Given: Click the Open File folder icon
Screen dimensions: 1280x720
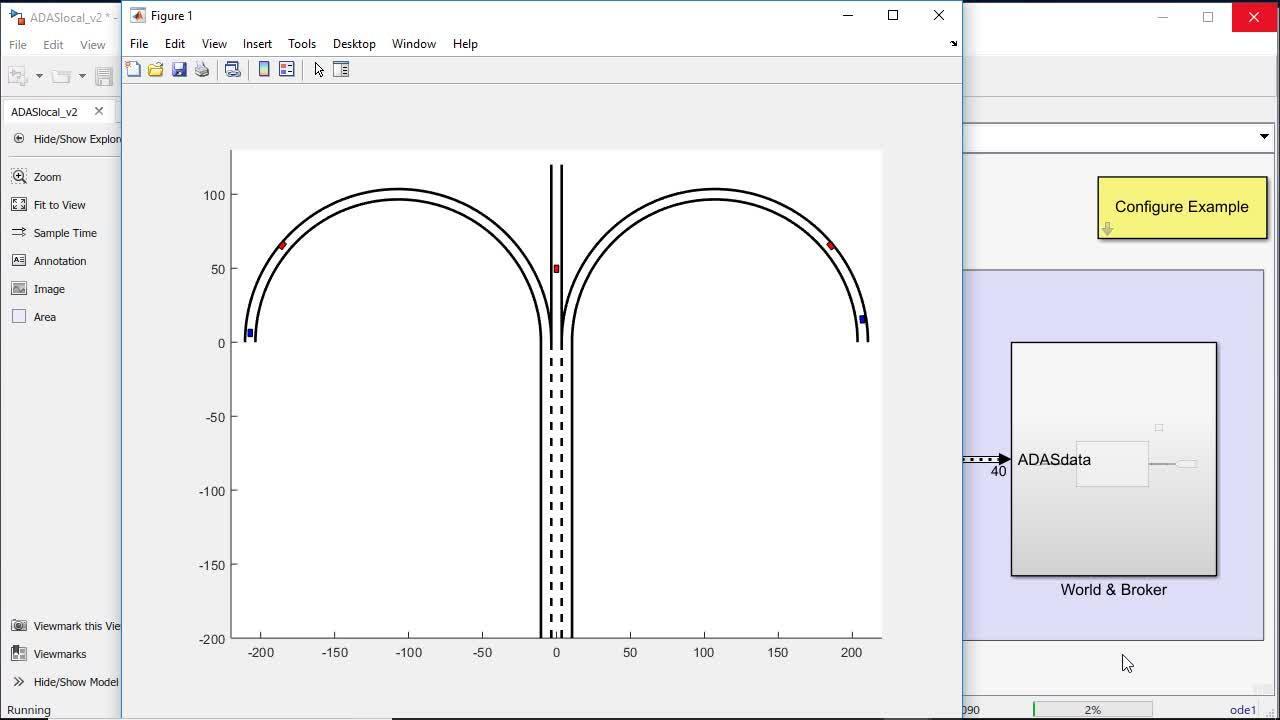Looking at the screenshot, I should [156, 69].
